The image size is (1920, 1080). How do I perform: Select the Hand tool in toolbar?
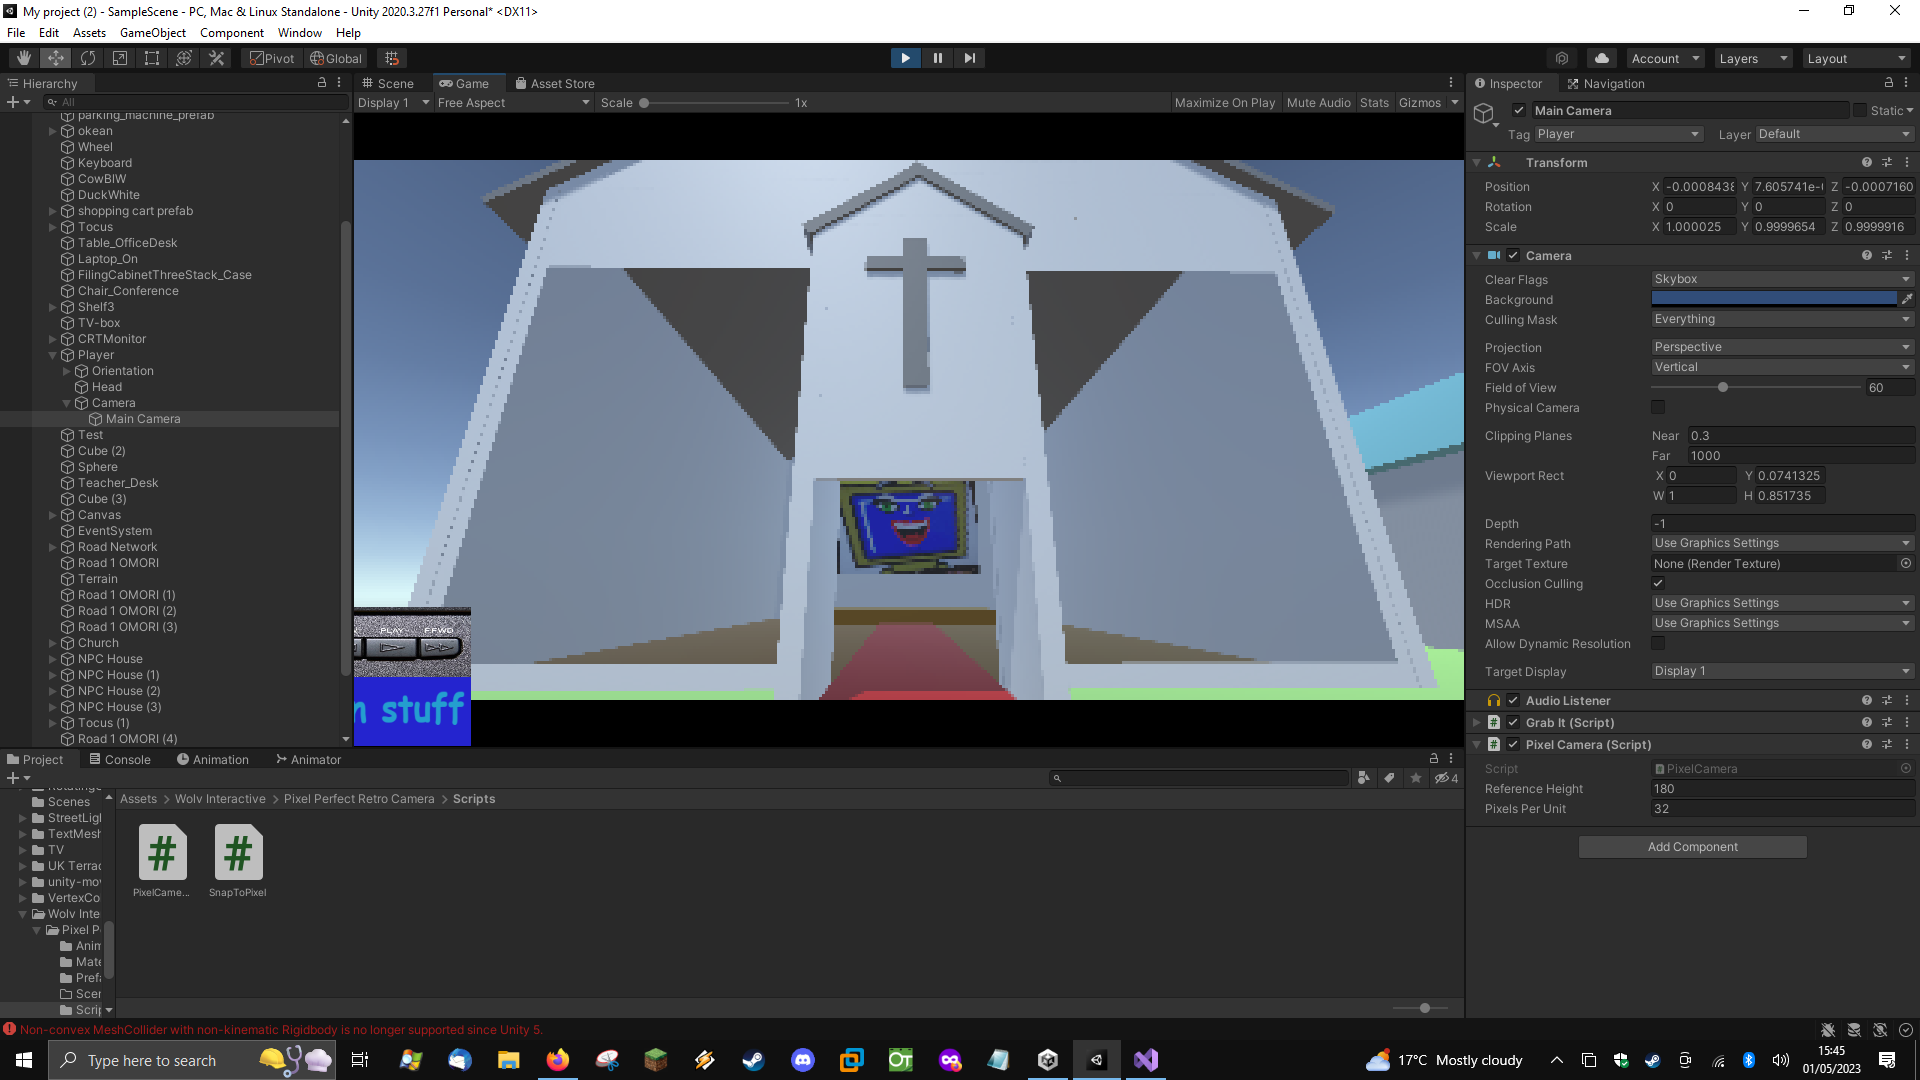coord(24,58)
